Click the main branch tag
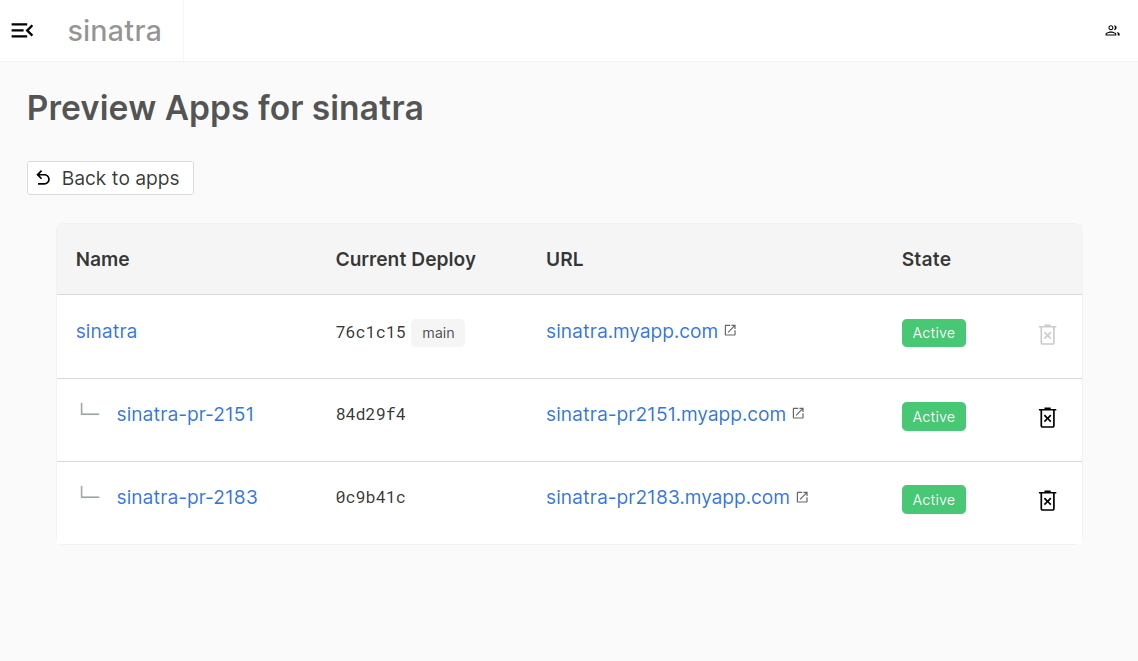The height and width of the screenshot is (661, 1138). coord(438,333)
